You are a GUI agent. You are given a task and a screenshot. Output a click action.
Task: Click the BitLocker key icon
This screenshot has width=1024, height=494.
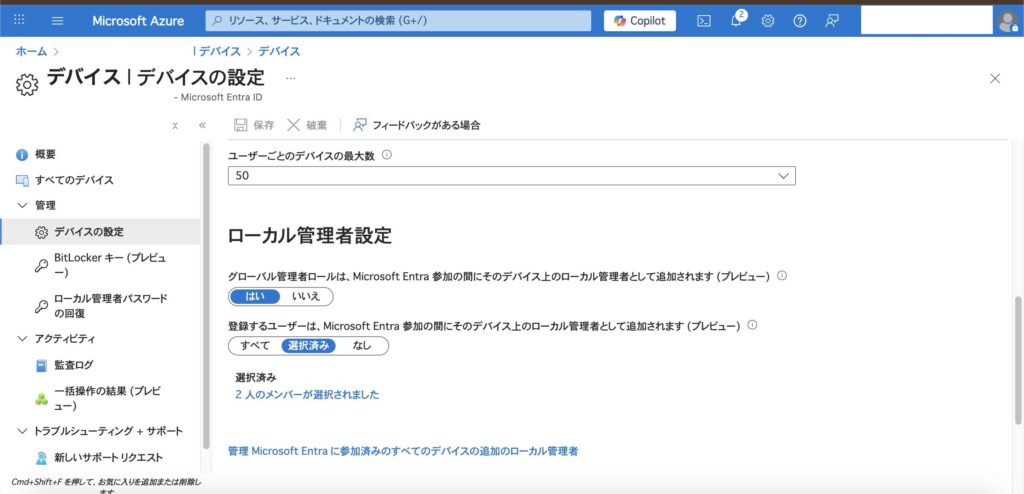[x=41, y=265]
